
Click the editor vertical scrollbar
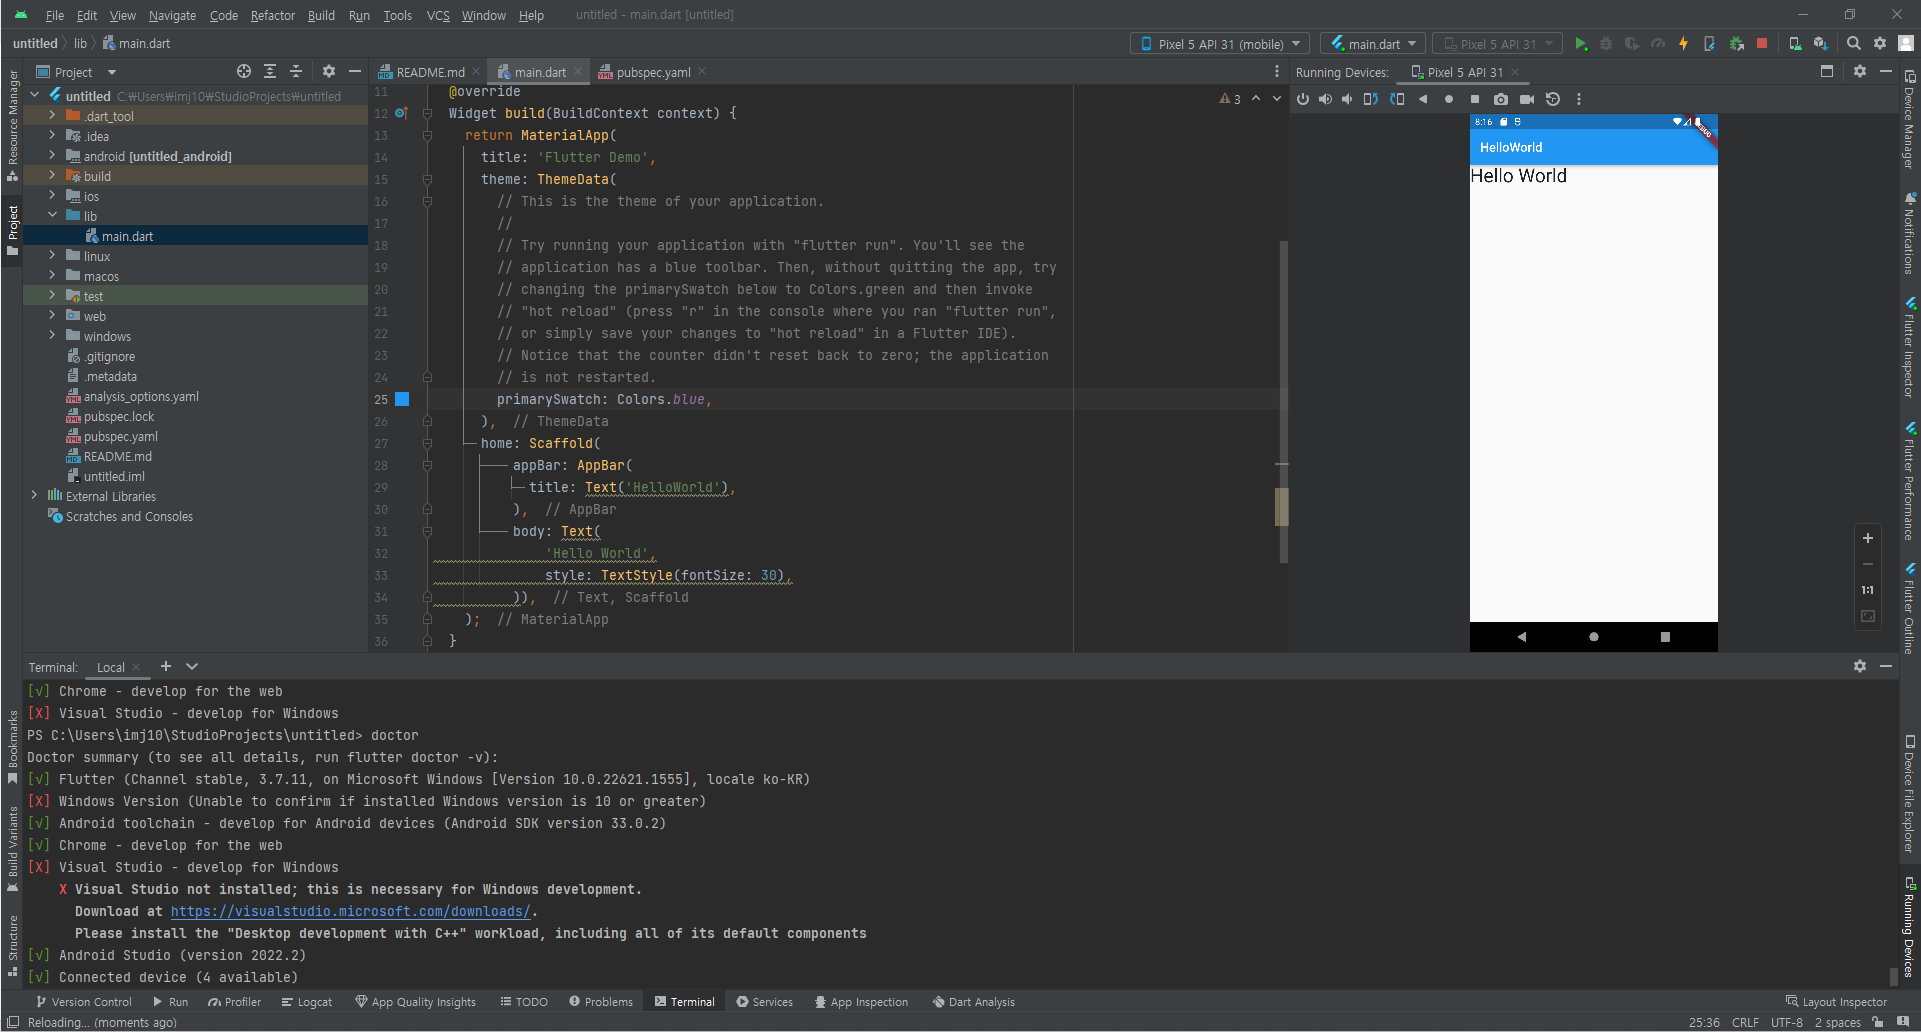(x=1283, y=400)
